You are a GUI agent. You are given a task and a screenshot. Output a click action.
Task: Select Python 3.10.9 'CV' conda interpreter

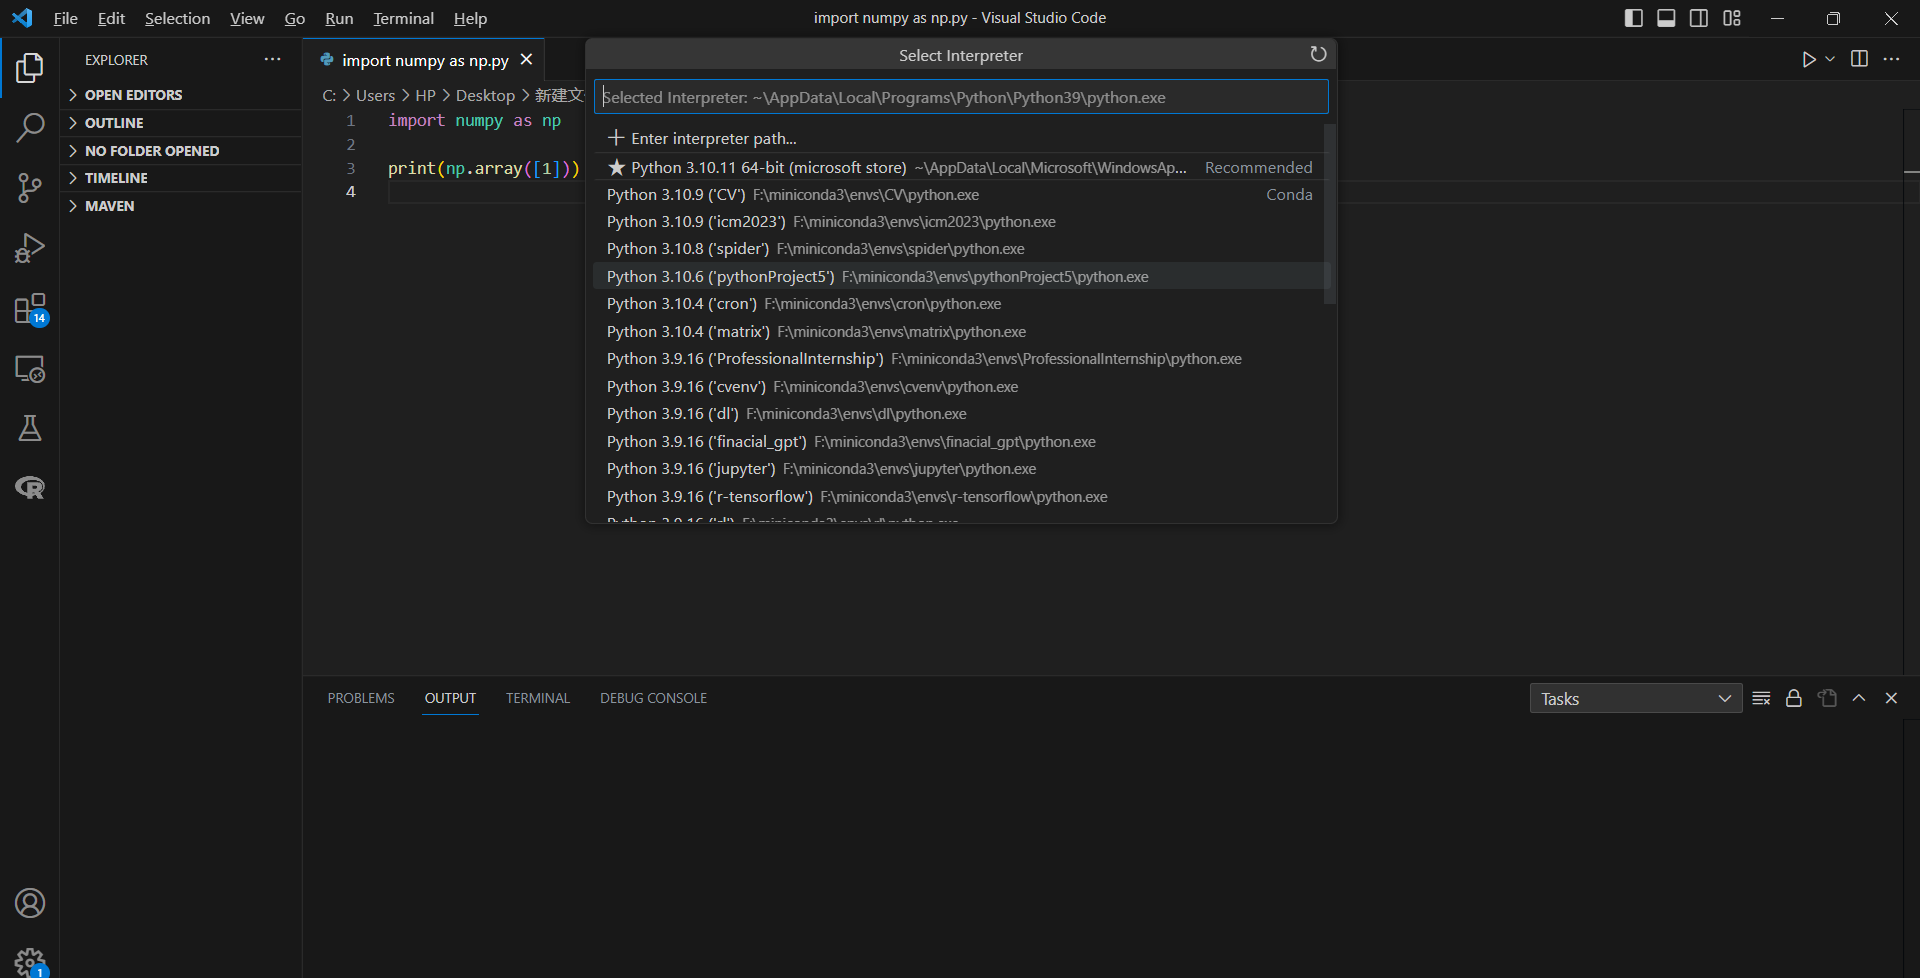click(959, 194)
